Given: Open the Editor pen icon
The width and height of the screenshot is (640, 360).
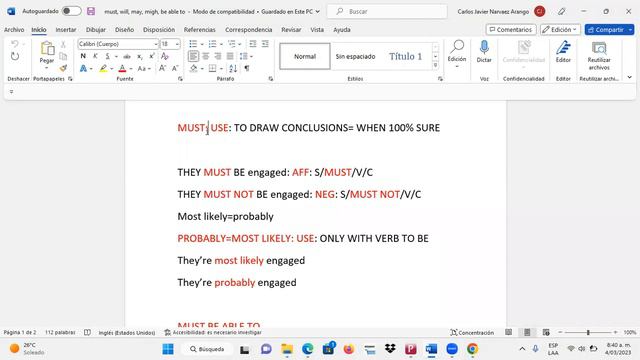Looking at the screenshot, I should pos(563,47).
